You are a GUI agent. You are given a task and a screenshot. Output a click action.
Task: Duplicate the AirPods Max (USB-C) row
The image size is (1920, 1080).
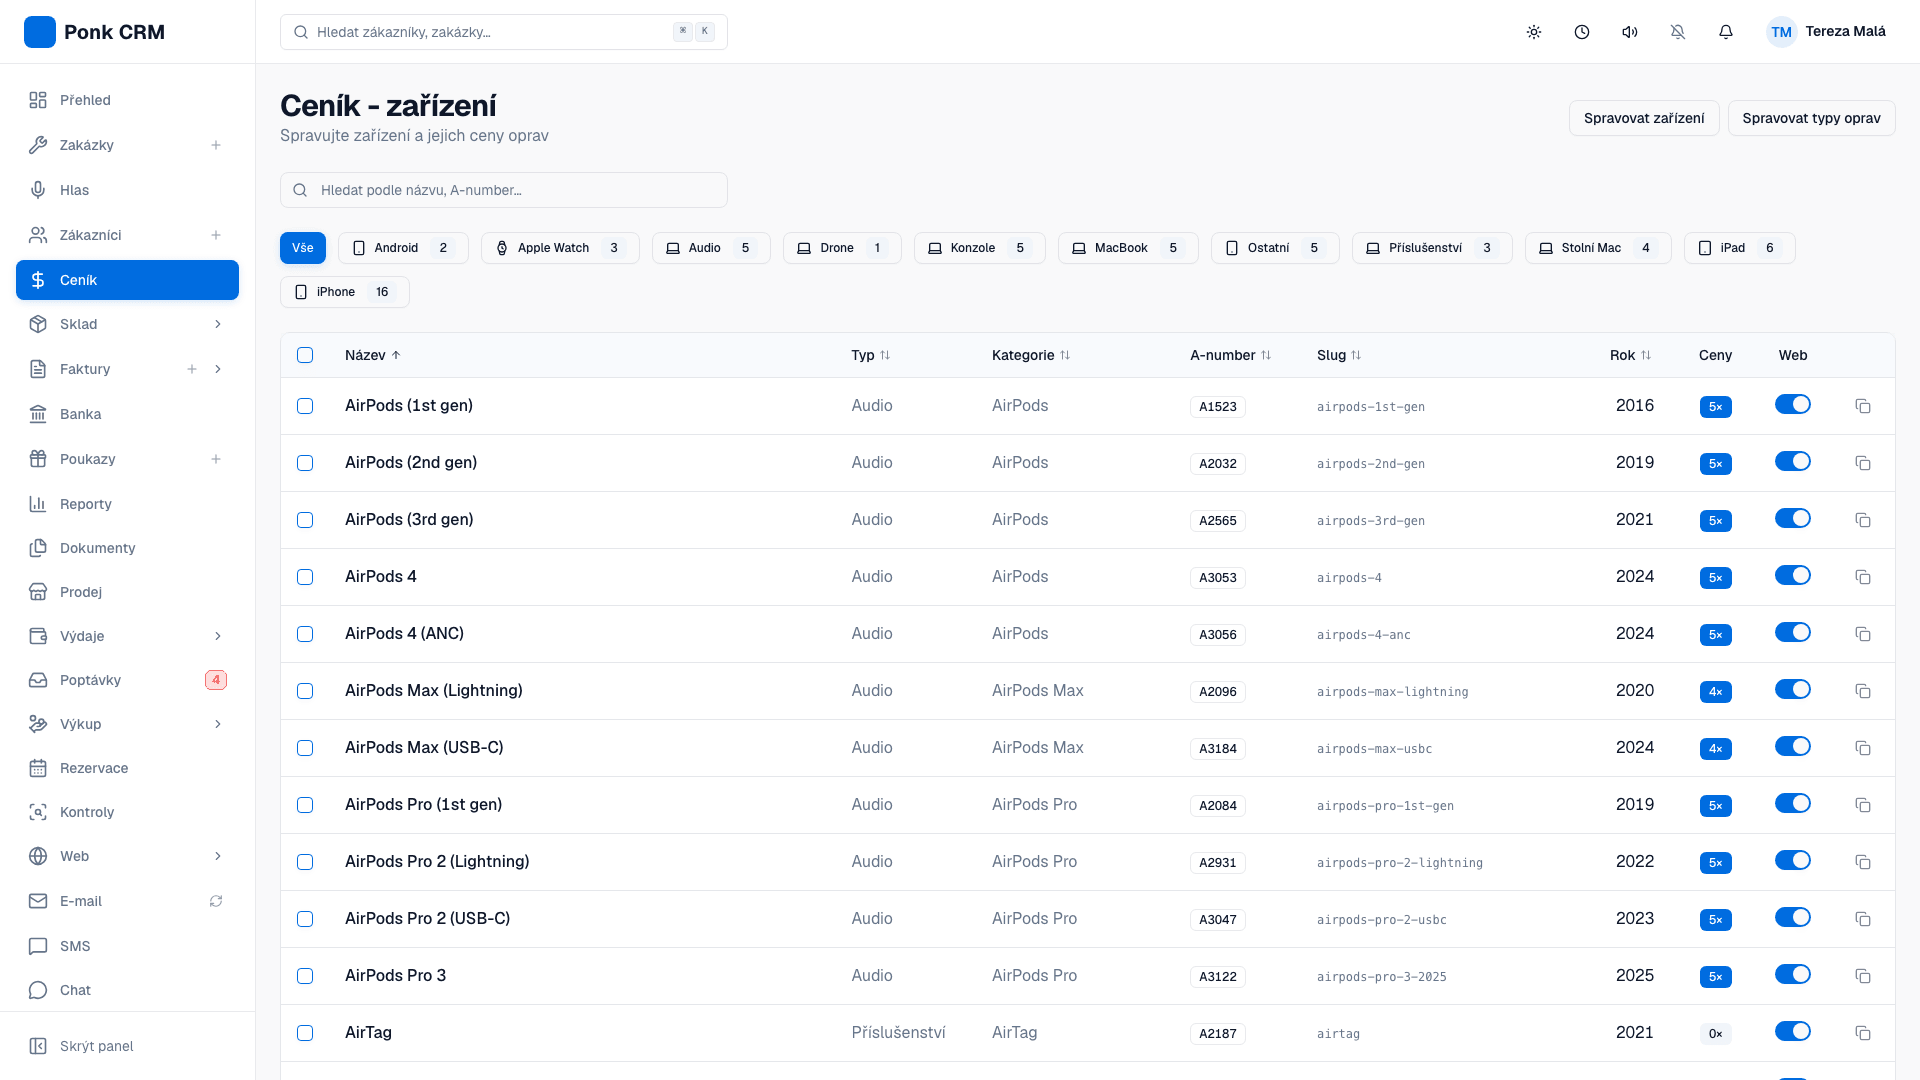click(x=1863, y=748)
